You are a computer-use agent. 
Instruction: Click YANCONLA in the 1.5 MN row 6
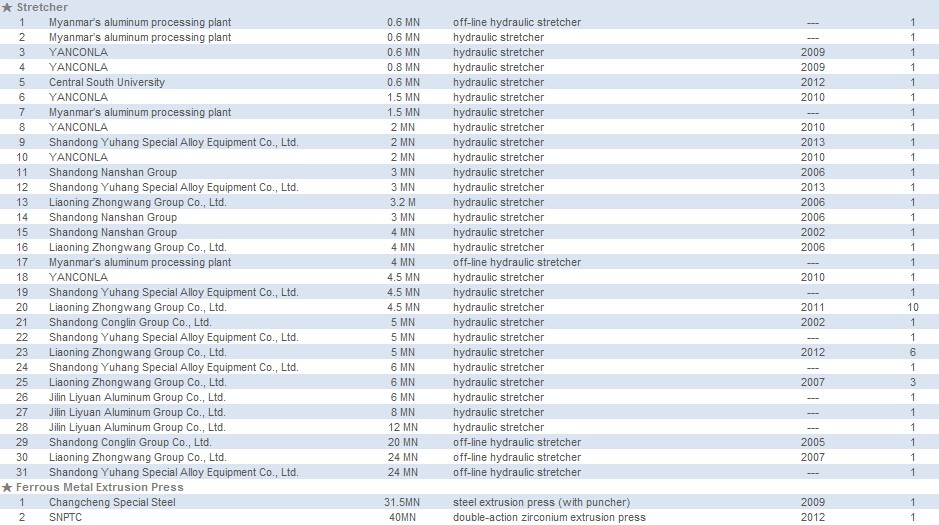point(78,97)
